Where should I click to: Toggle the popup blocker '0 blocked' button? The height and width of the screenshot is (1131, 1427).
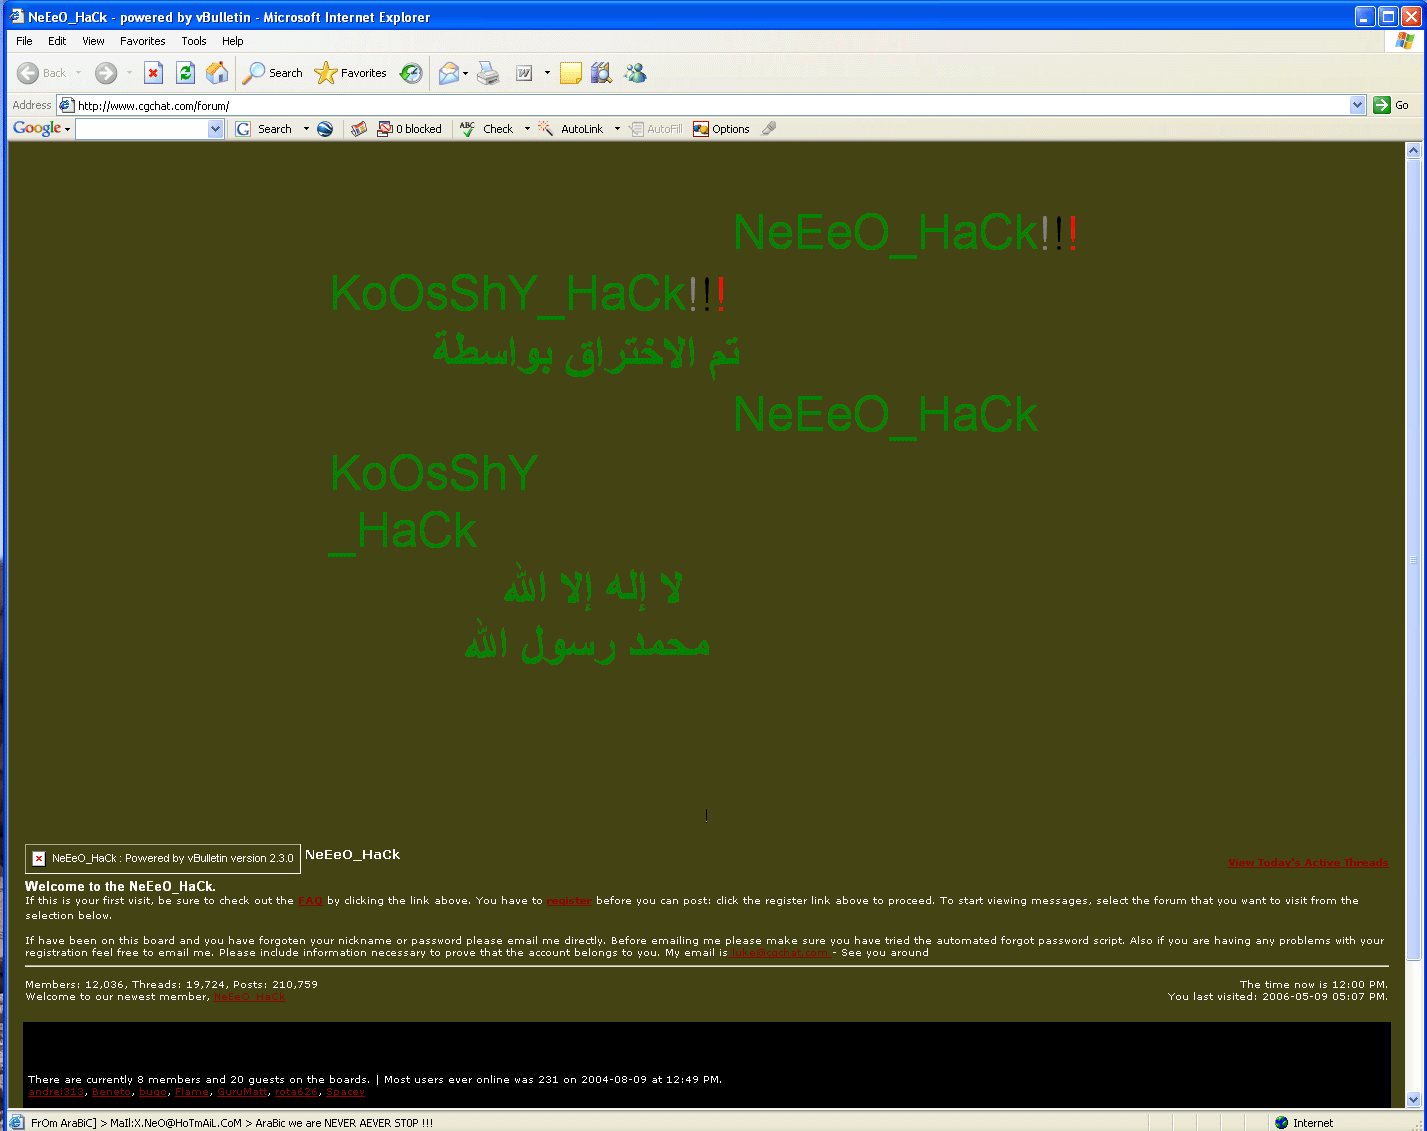point(410,129)
